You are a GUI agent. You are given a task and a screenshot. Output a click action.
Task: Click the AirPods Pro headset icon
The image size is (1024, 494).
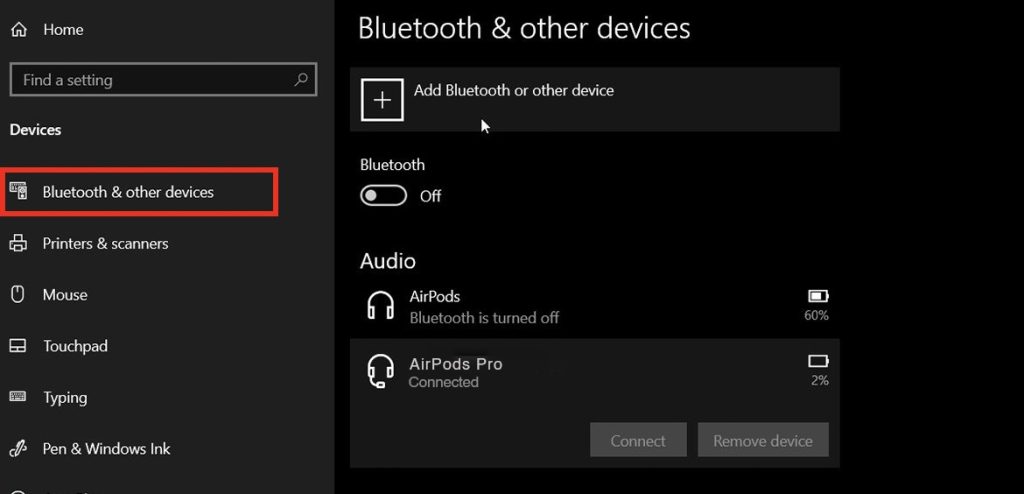coord(381,370)
